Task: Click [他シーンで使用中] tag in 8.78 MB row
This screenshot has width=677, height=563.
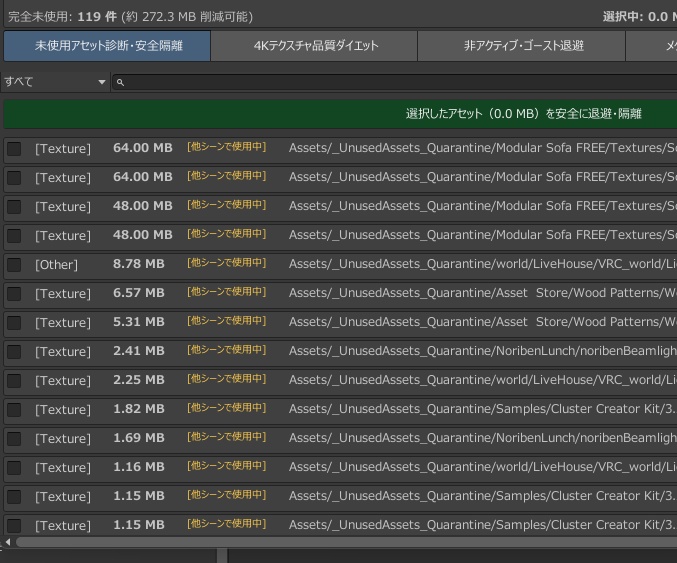Action: pyautogui.click(x=226, y=263)
